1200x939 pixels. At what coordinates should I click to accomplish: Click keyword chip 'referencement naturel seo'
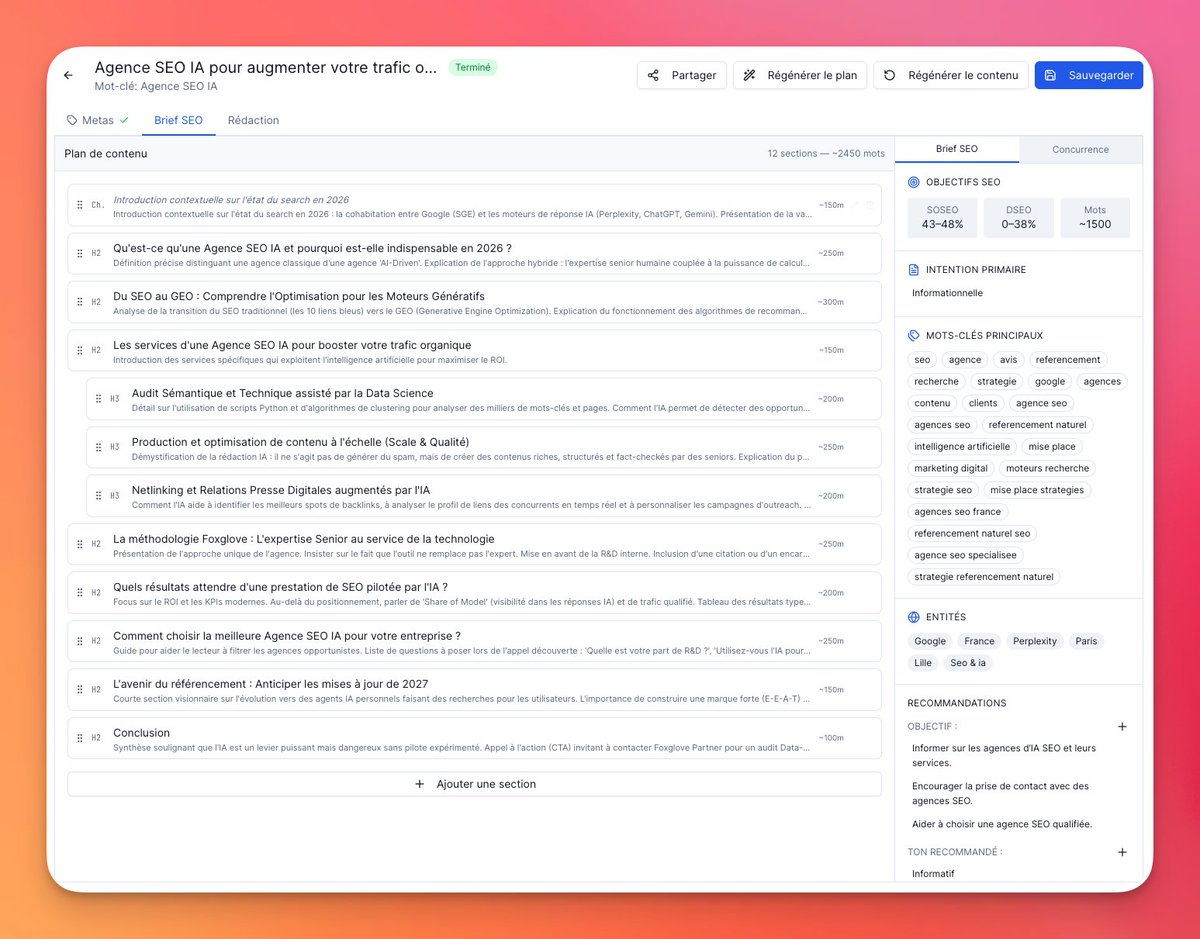972,533
